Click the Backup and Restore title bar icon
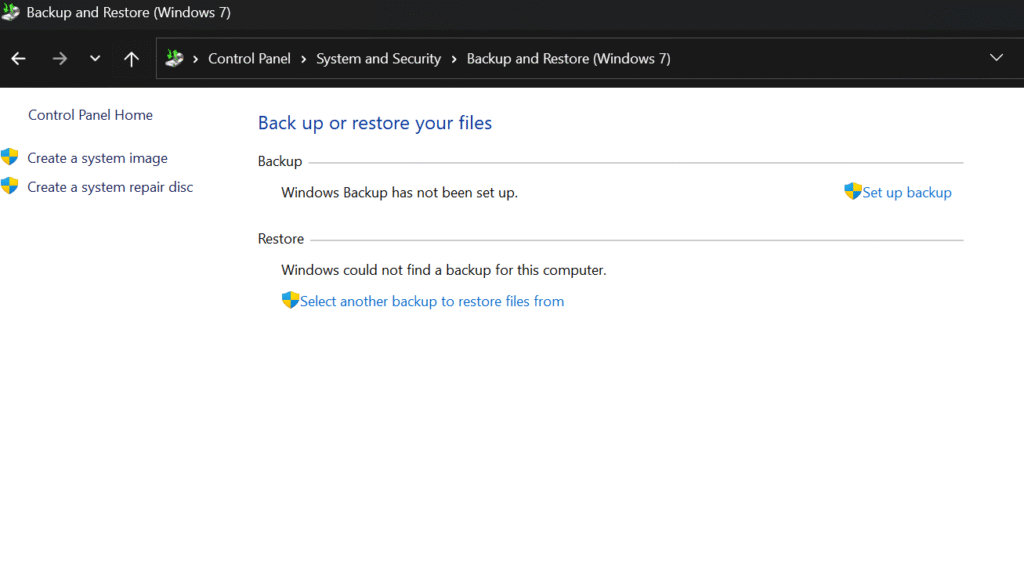The height and width of the screenshot is (574, 1024). tap(11, 13)
